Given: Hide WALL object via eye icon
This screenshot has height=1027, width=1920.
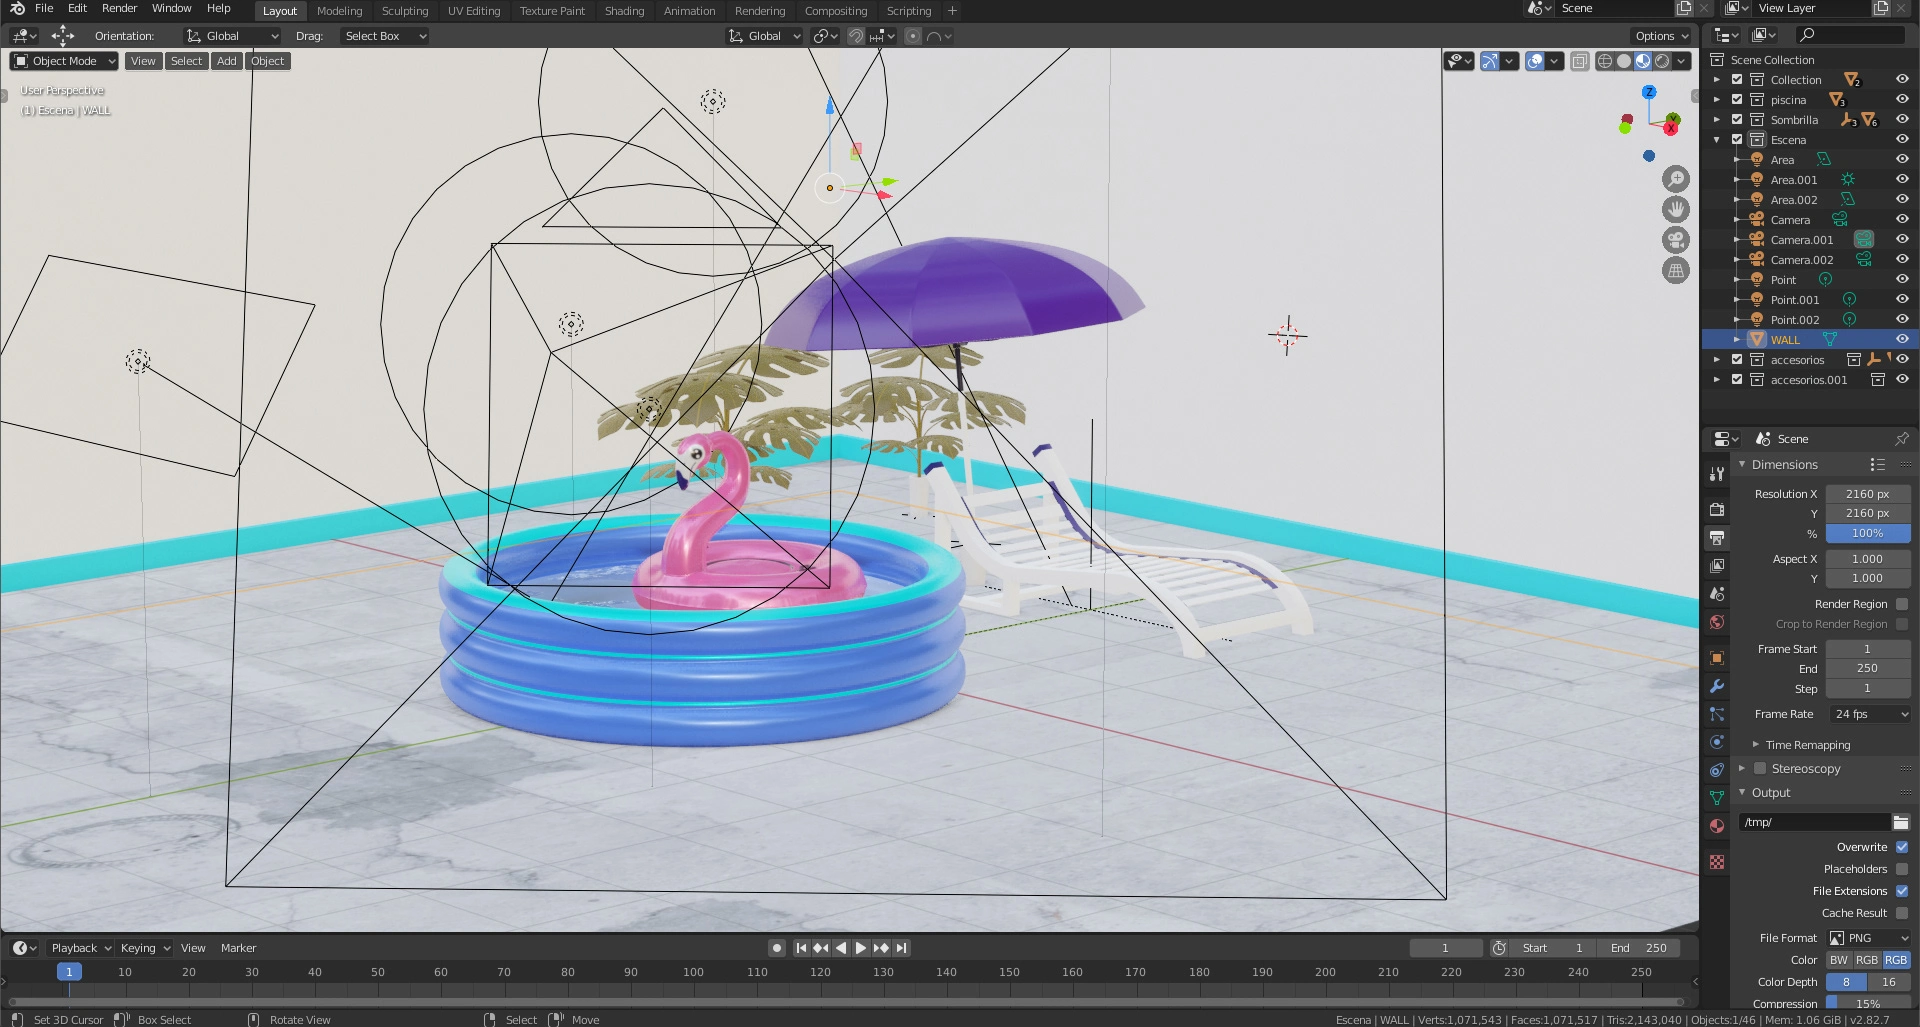Looking at the screenshot, I should click(x=1902, y=339).
